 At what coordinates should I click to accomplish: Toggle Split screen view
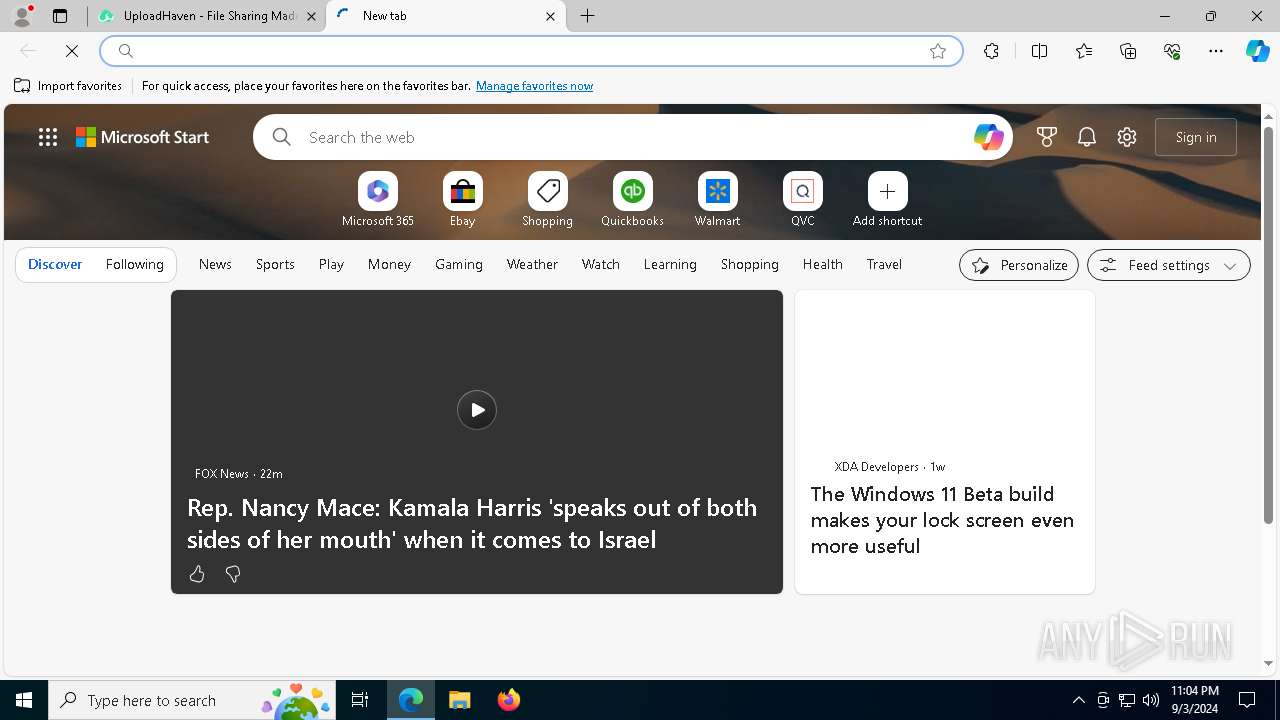click(x=1039, y=51)
